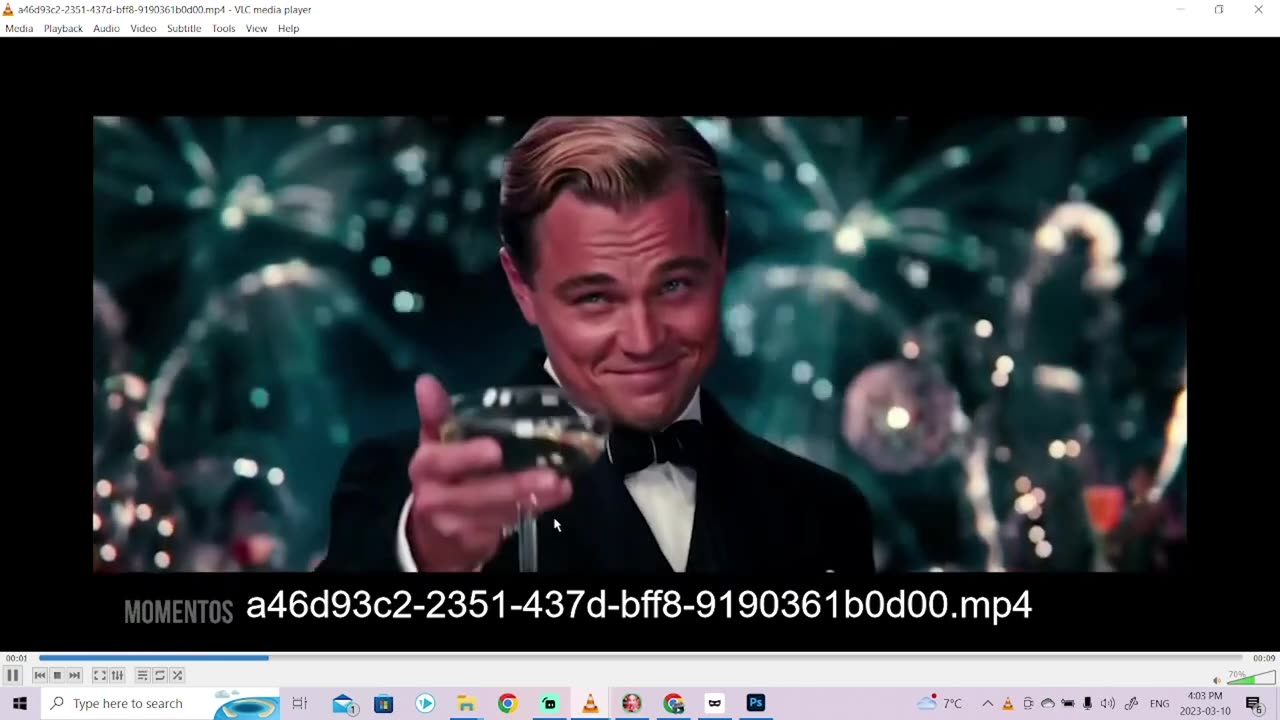The height and width of the screenshot is (720, 1280).
Task: Toggle fullscreen video mode
Action: coord(100,675)
